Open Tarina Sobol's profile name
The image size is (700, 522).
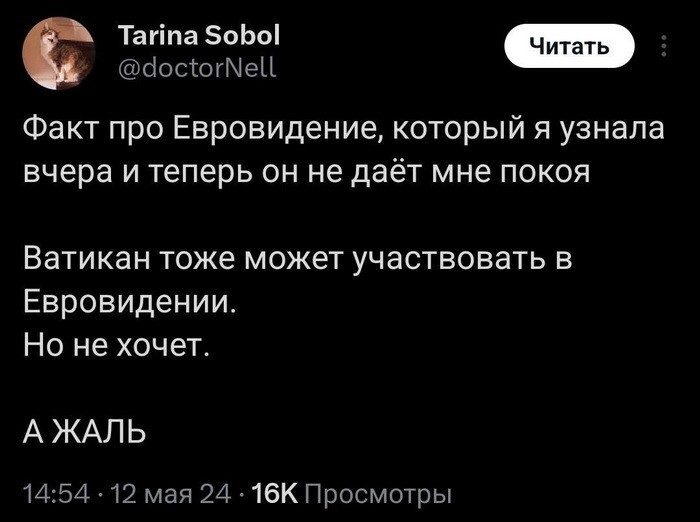tap(200, 38)
